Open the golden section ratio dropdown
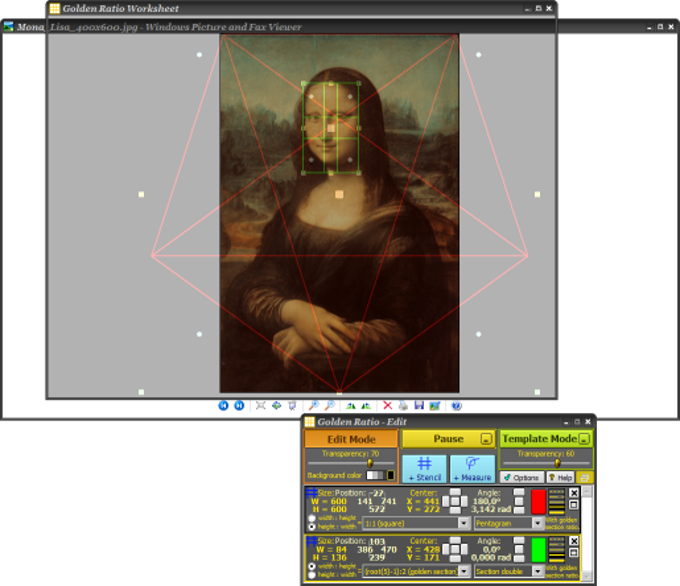The height and width of the screenshot is (586, 680). 464,571
